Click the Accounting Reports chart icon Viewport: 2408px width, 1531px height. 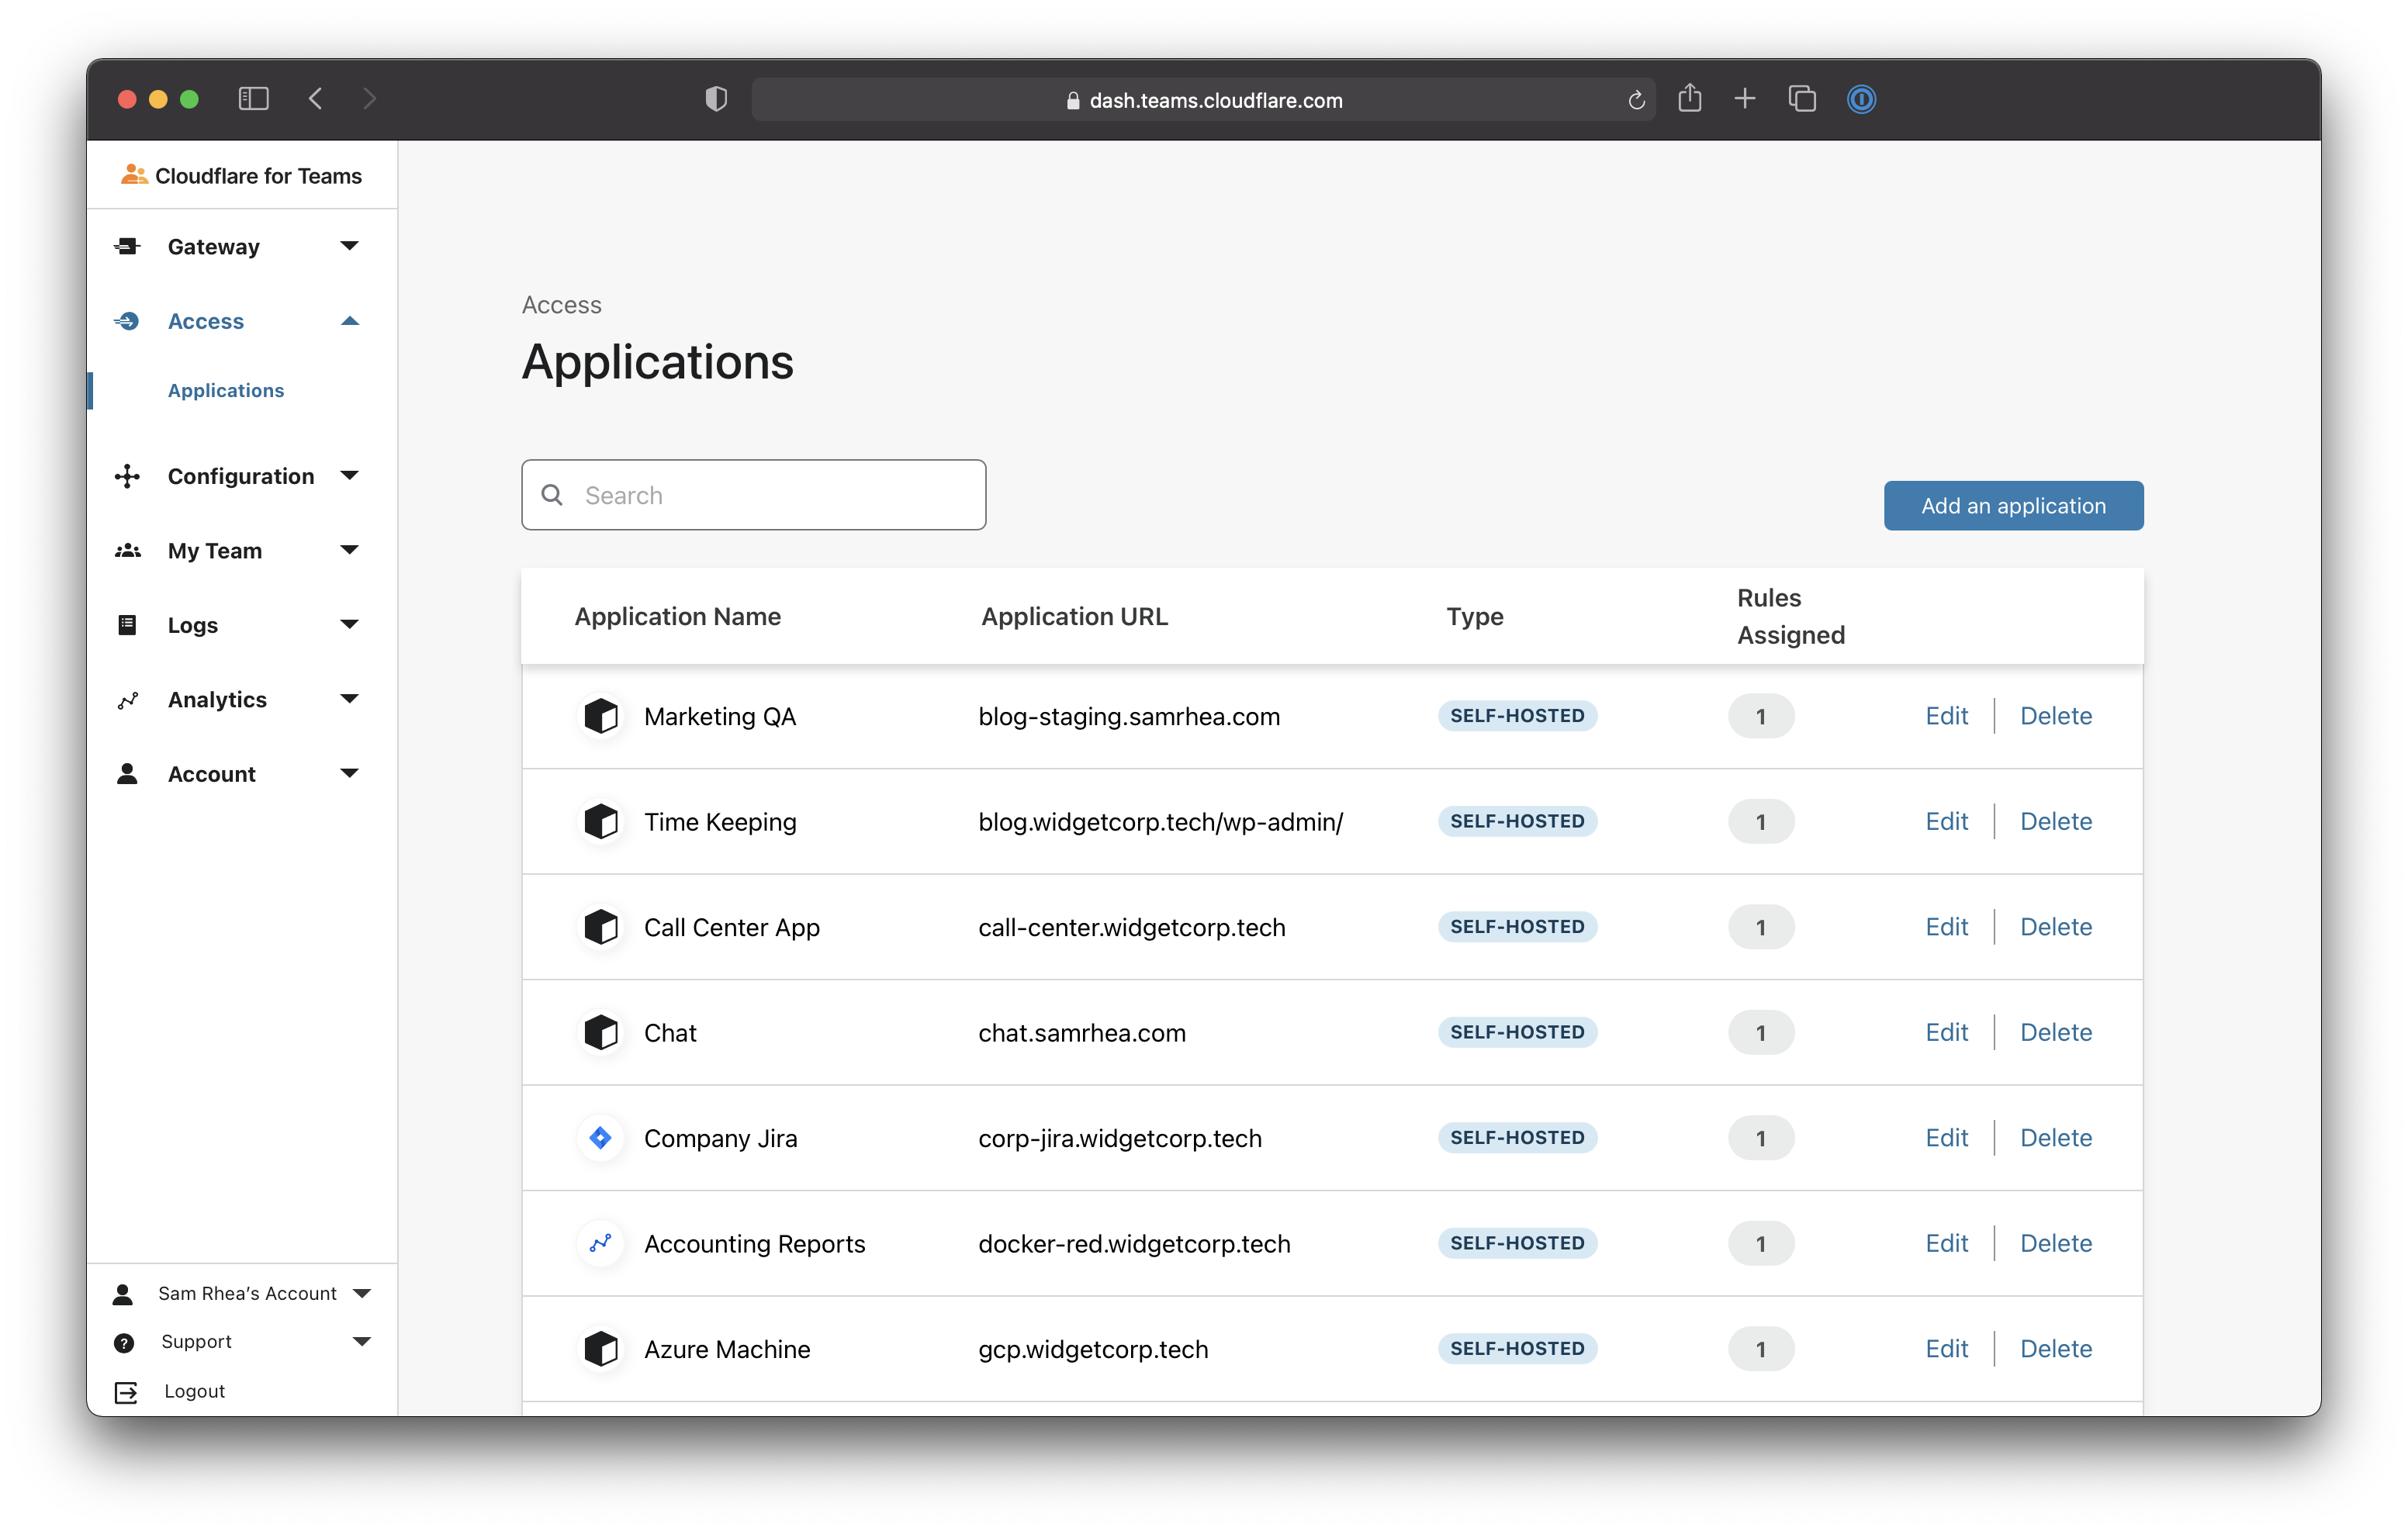[601, 1243]
